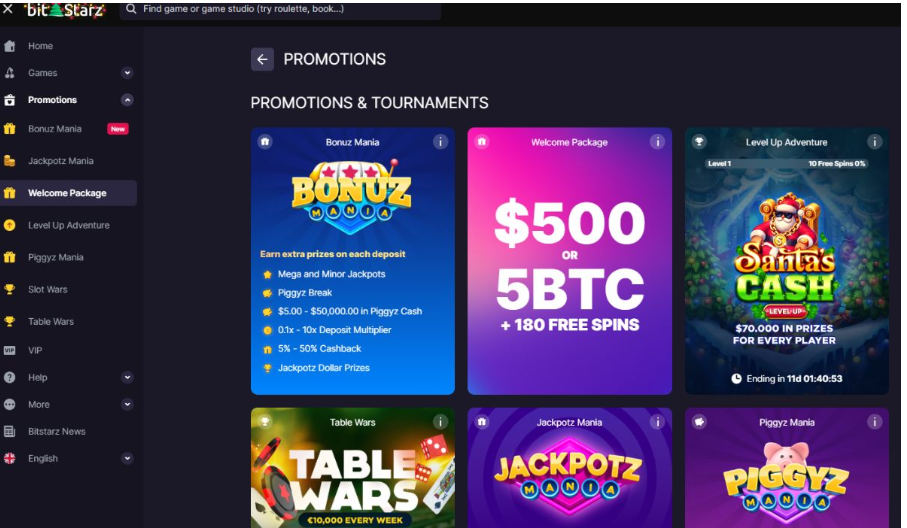Expand the Help submenu chevron
Image resolution: width=907 pixels, height=528 pixels.
127,378
